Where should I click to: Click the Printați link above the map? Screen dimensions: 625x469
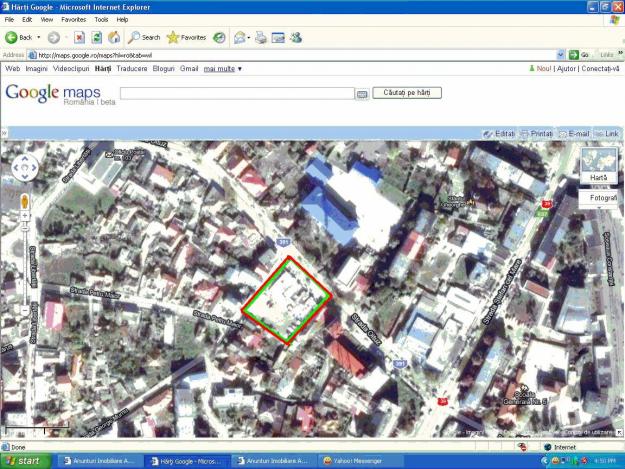coord(537,134)
